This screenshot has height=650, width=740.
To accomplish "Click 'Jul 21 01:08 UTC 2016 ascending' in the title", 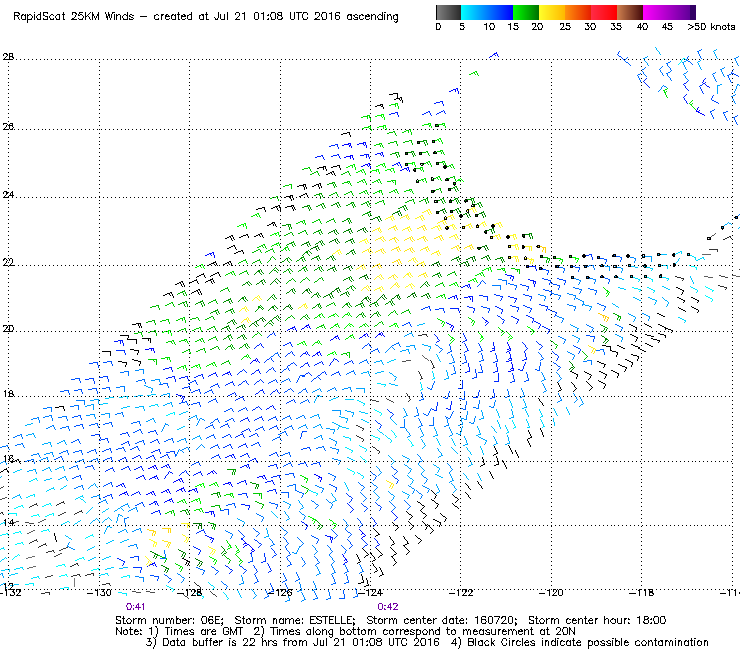I will tap(306, 17).
